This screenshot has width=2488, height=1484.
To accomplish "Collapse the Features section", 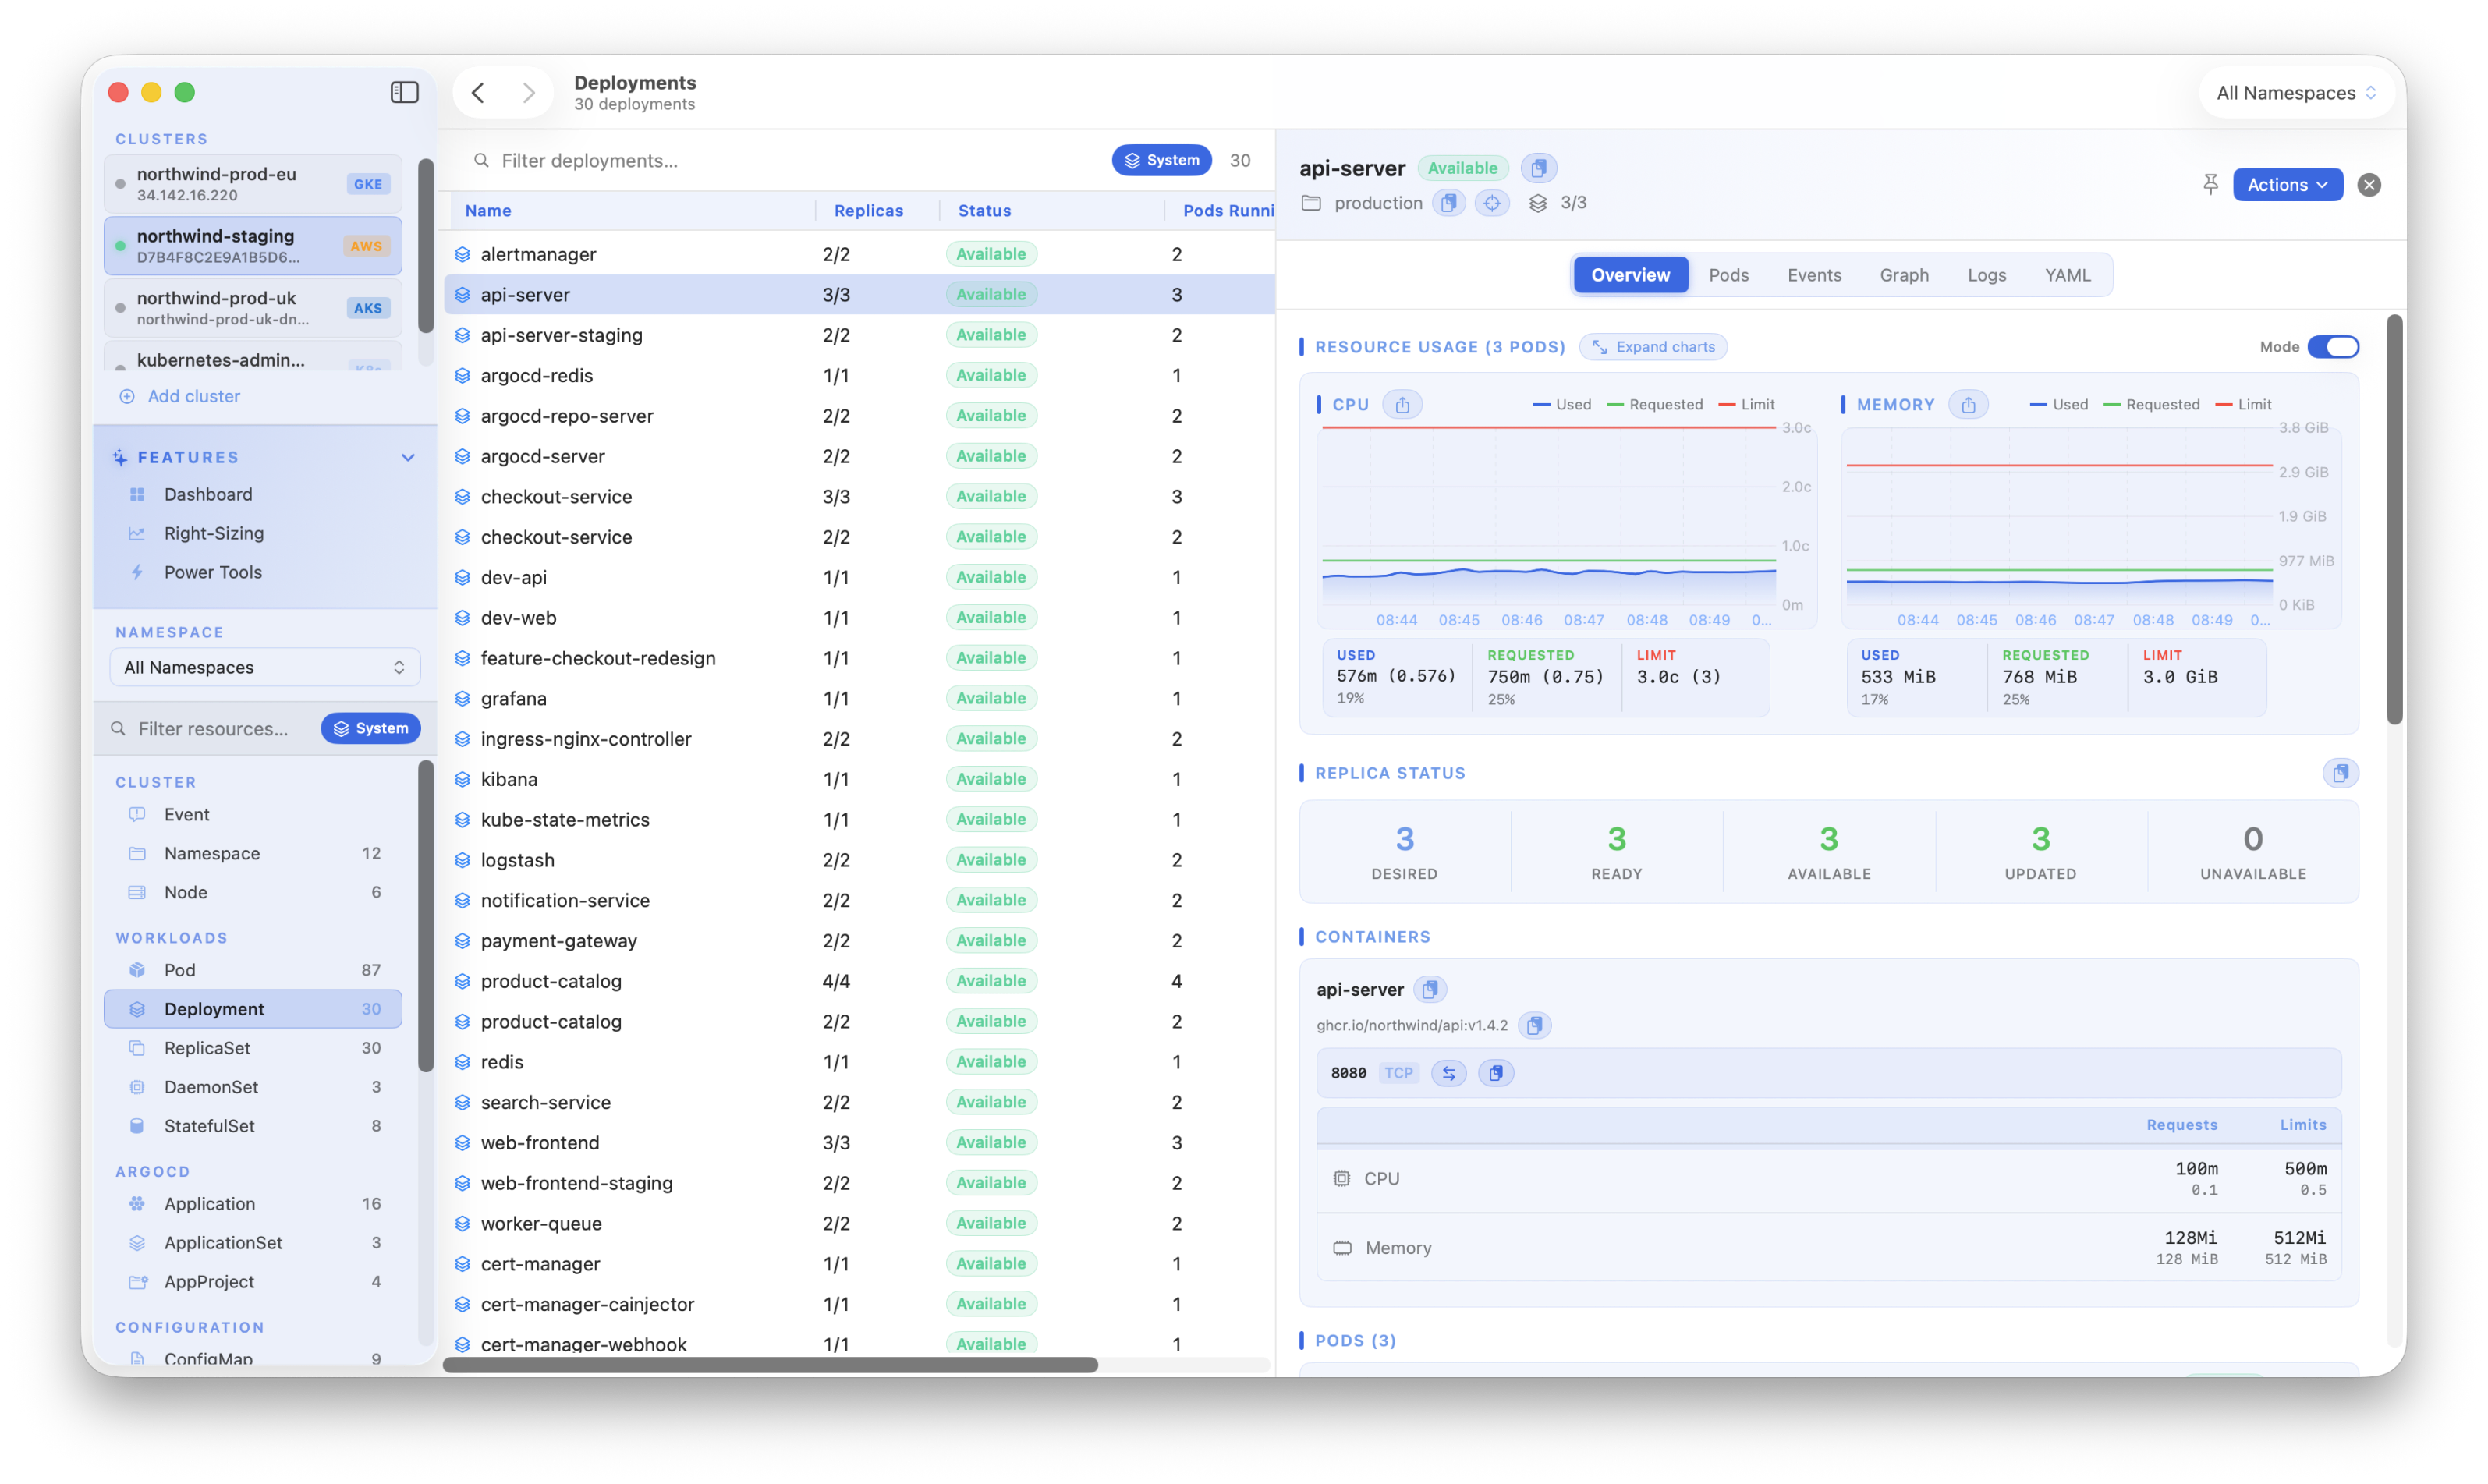I will pos(408,457).
